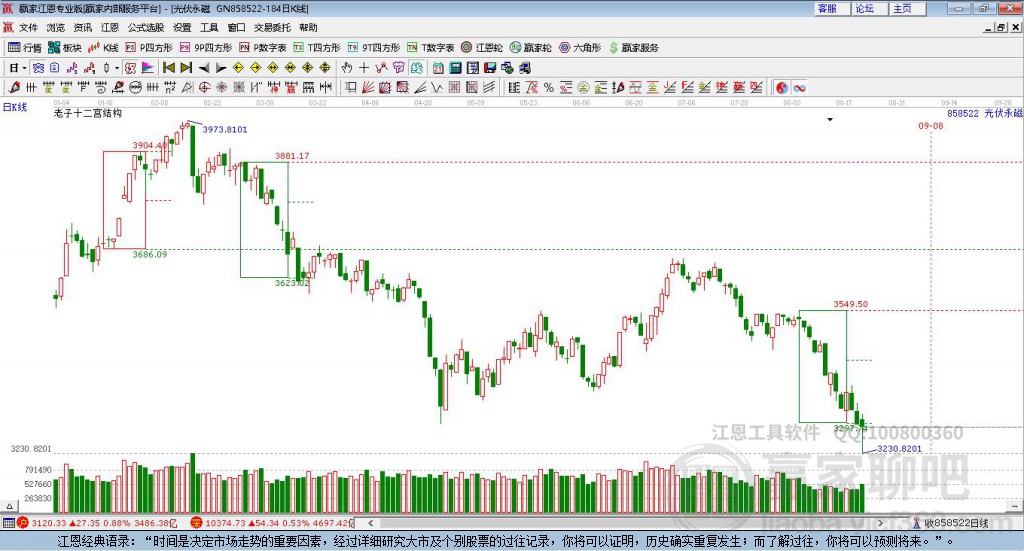Image resolution: width=1024 pixels, height=551 pixels.
Task: Select the crosshair cursor tool
Action: (x=364, y=68)
